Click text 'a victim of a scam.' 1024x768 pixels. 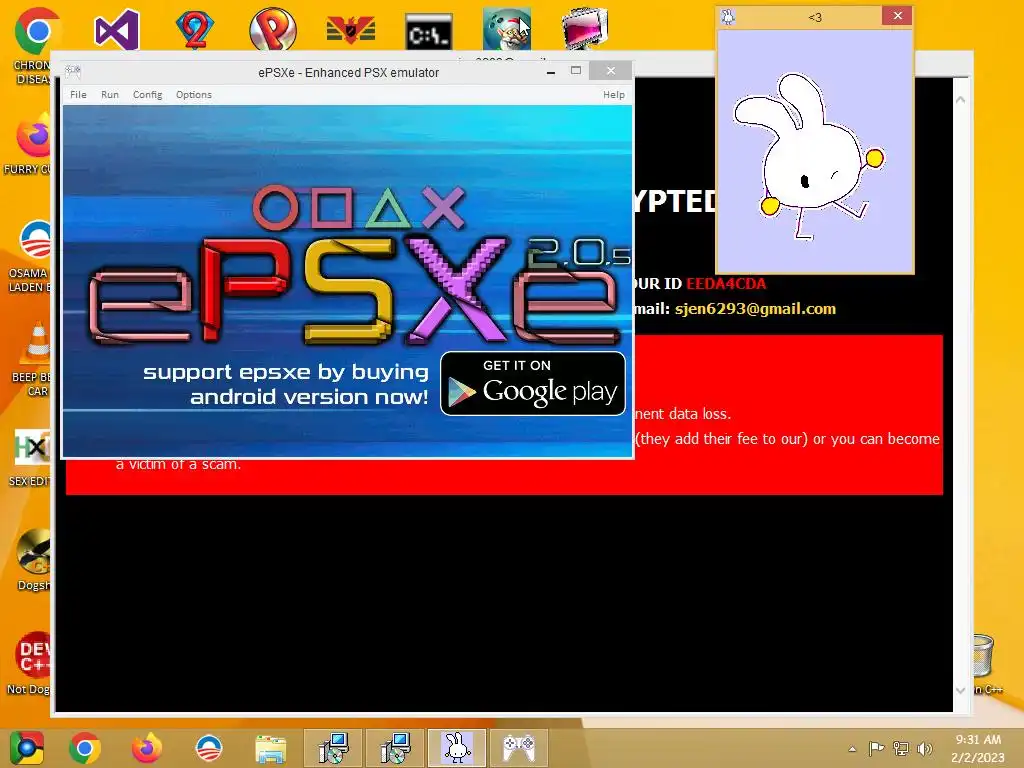[178, 464]
